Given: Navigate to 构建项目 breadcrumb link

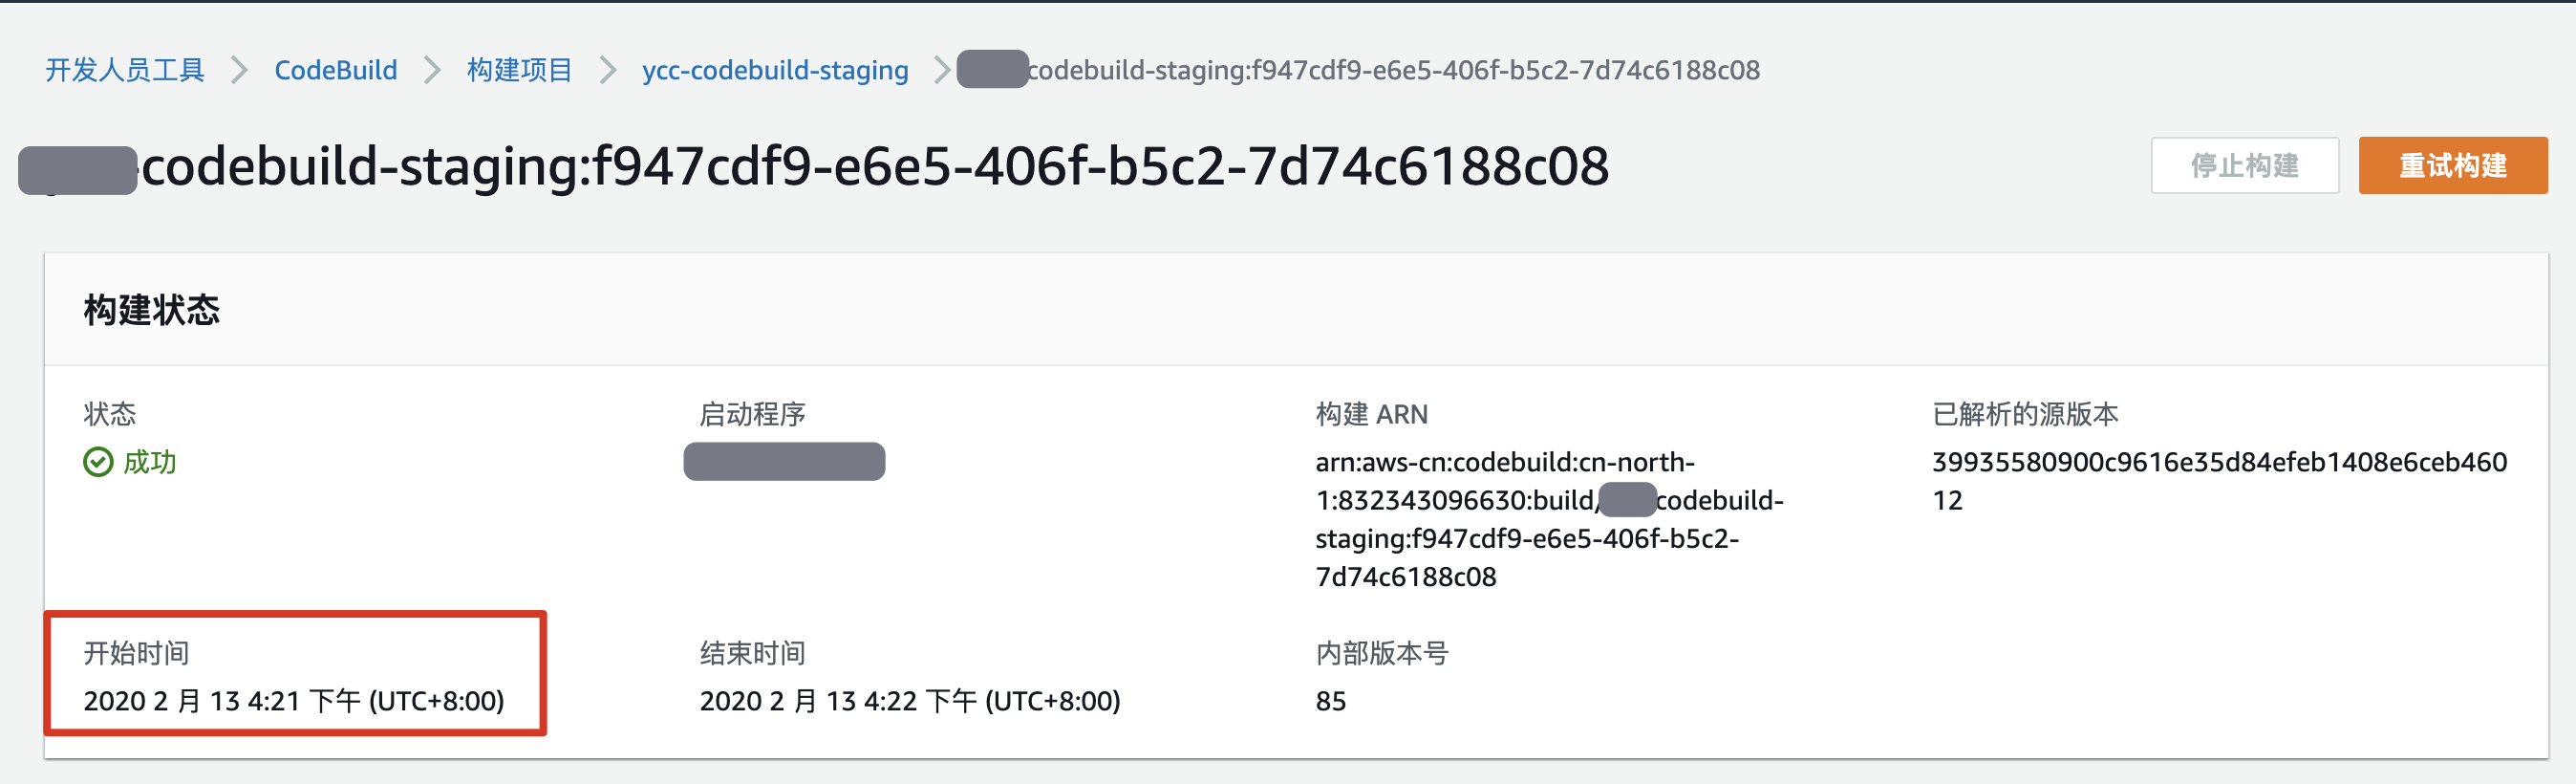Looking at the screenshot, I should (x=519, y=70).
